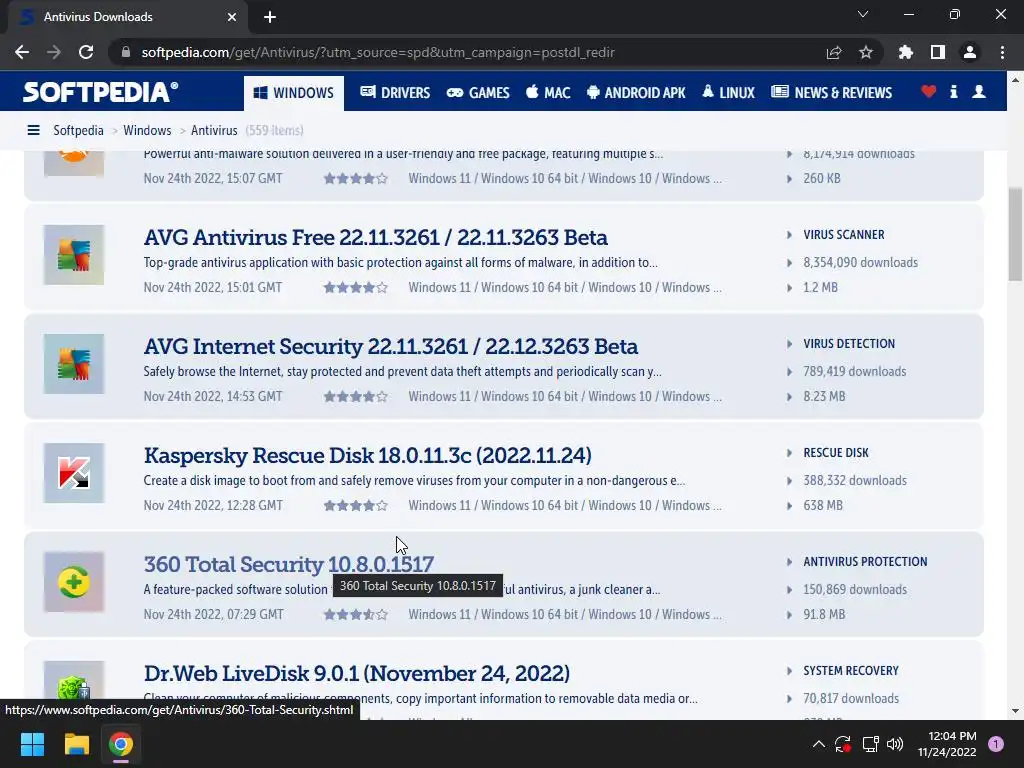Close the Antivirus Downloads tab
This screenshot has width=1024, height=768.
232,17
